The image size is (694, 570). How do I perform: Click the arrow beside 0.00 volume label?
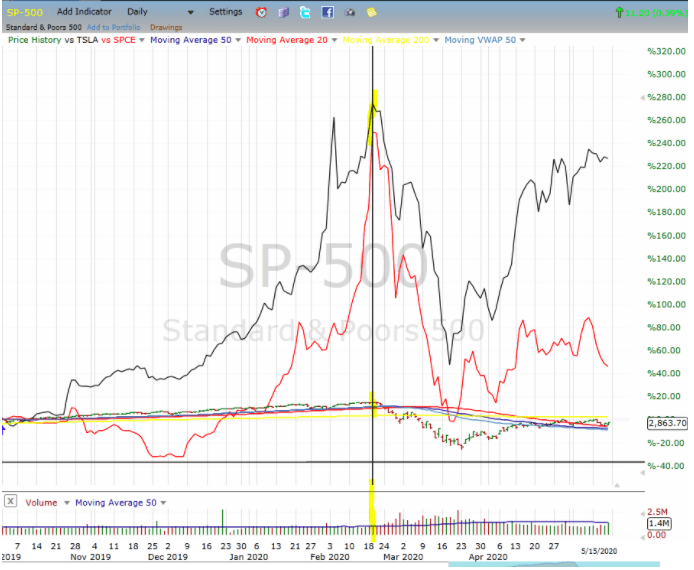tap(642, 537)
